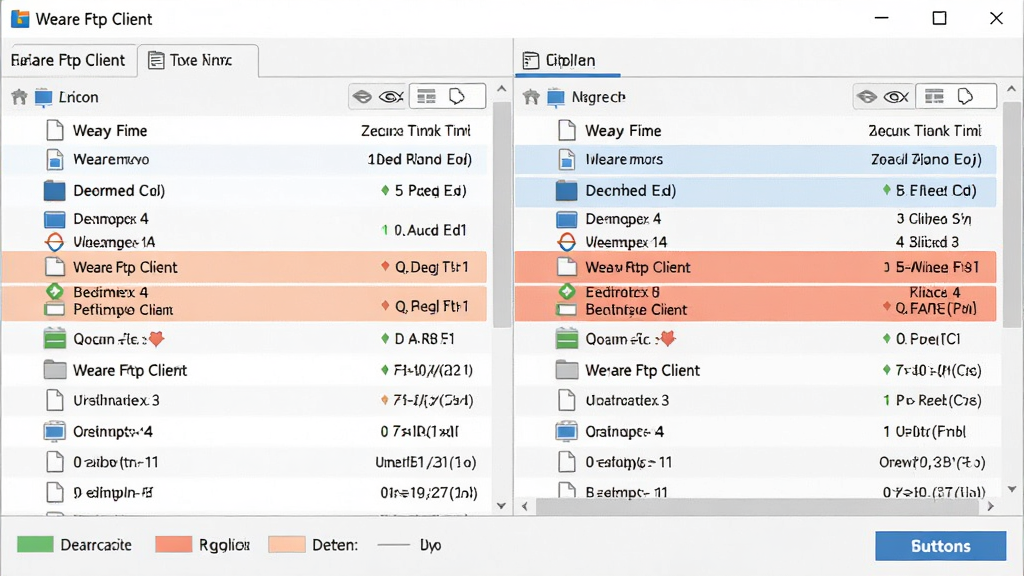The width and height of the screenshot is (1024, 576).
Task: Select the row named Uoatrcatiex 3
Action: tap(756, 400)
